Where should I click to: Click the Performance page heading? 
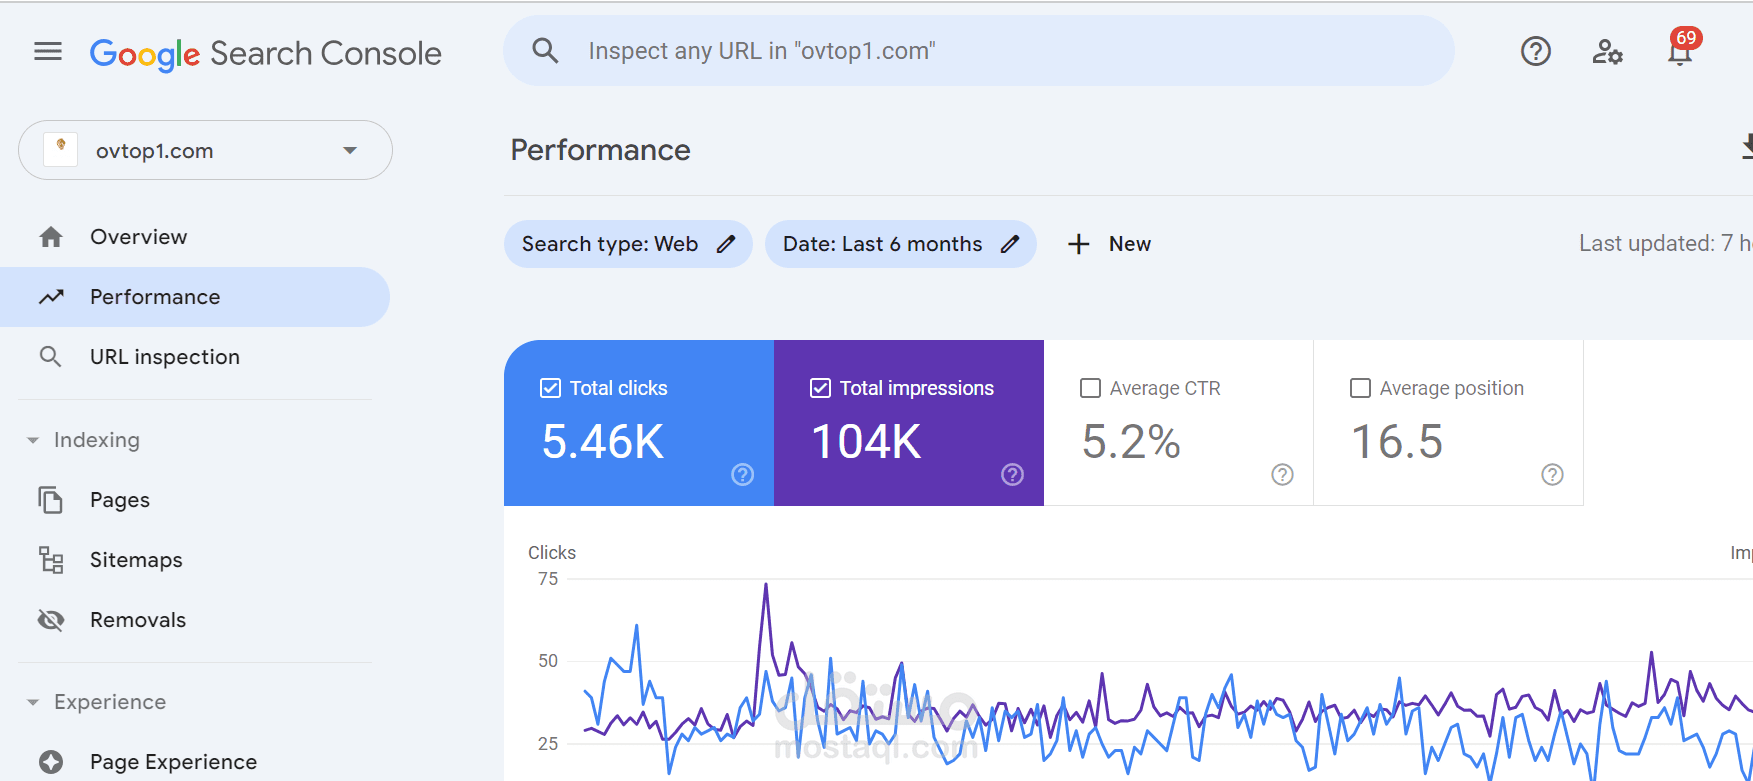pos(601,150)
